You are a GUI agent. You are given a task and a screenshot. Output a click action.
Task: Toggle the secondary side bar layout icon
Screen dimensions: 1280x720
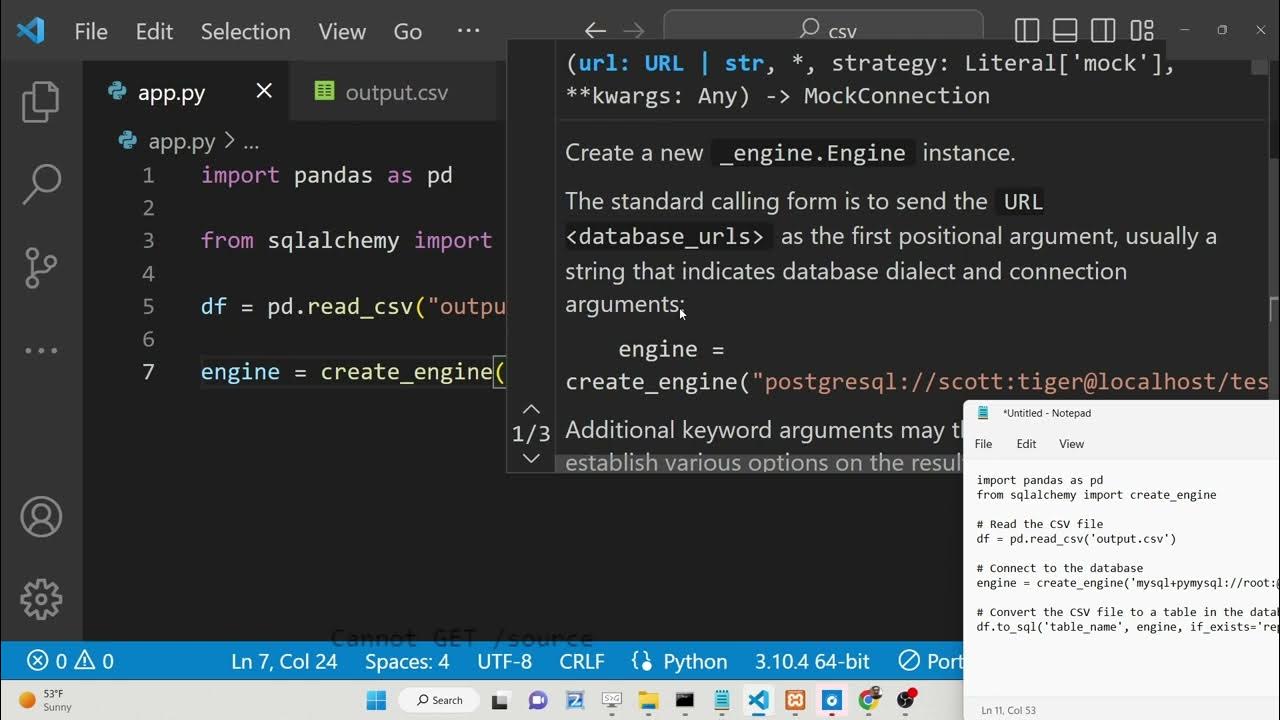pyautogui.click(x=1103, y=31)
